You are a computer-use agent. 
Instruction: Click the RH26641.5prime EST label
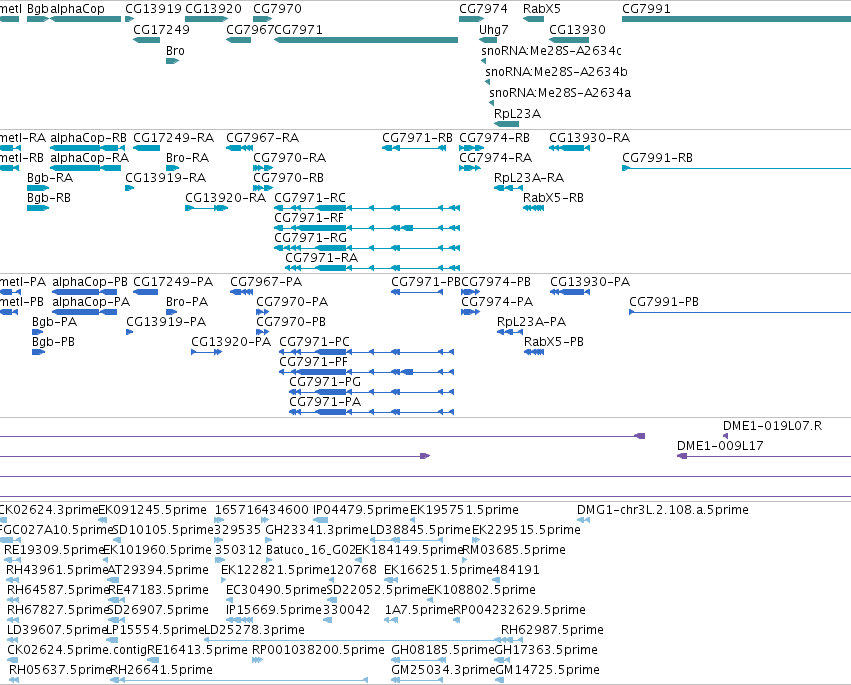161,670
